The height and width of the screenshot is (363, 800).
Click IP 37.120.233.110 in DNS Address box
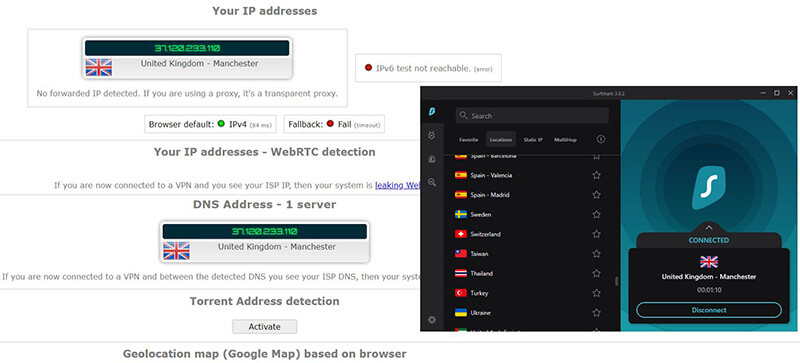pos(264,231)
